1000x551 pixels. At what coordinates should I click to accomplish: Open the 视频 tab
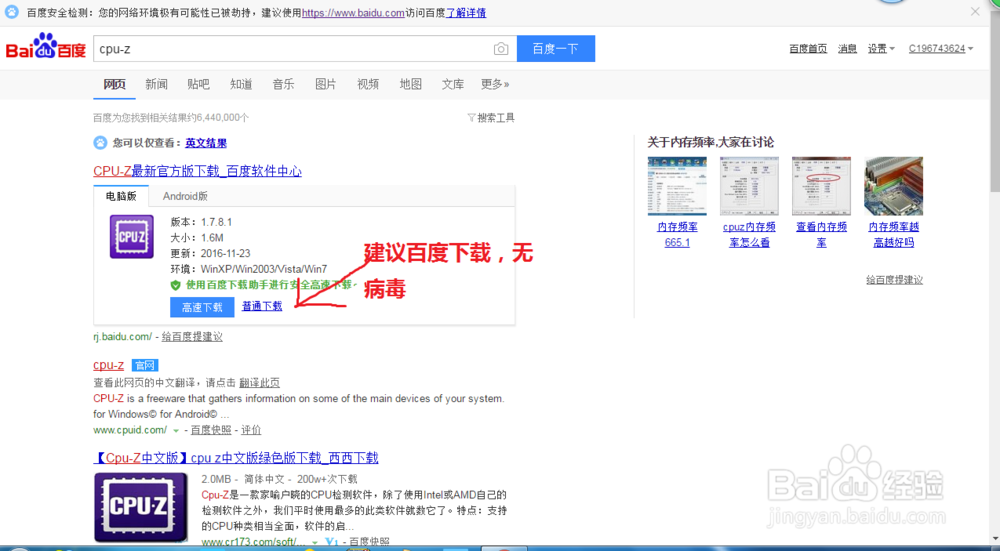(x=368, y=84)
